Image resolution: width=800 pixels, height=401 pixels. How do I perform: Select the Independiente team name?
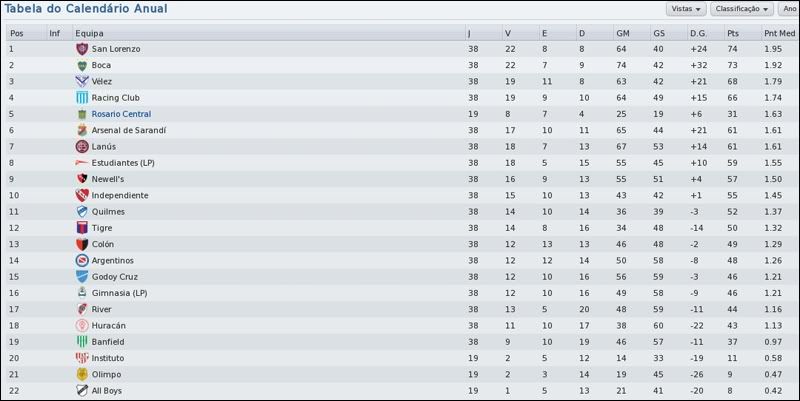pyautogui.click(x=119, y=195)
